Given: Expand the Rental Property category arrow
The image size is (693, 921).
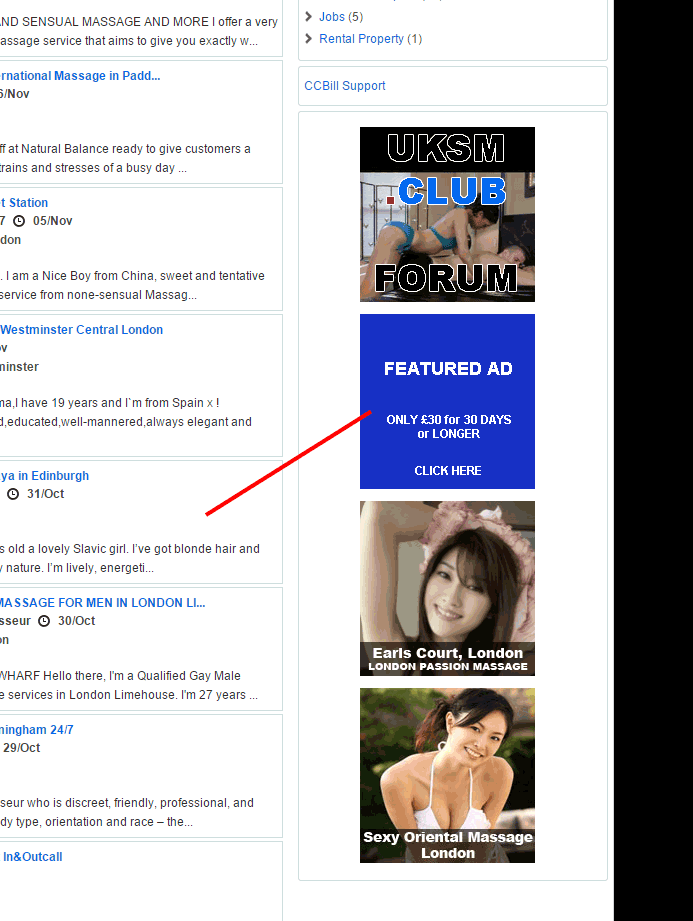Looking at the screenshot, I should coord(309,39).
